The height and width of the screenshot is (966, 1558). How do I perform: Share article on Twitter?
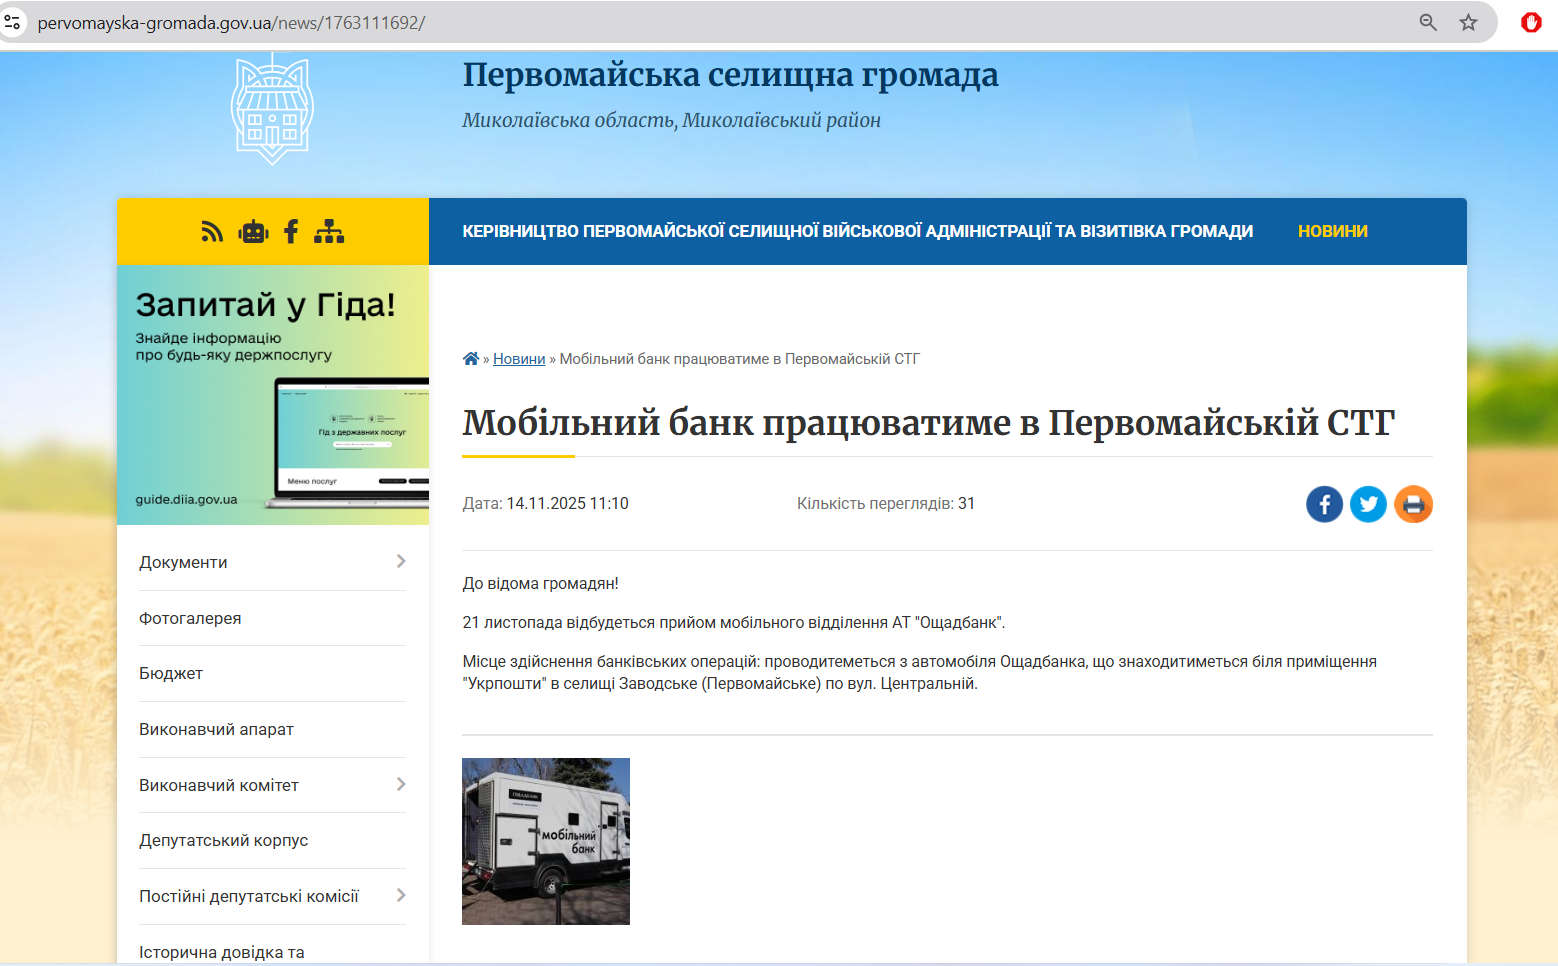1368,504
